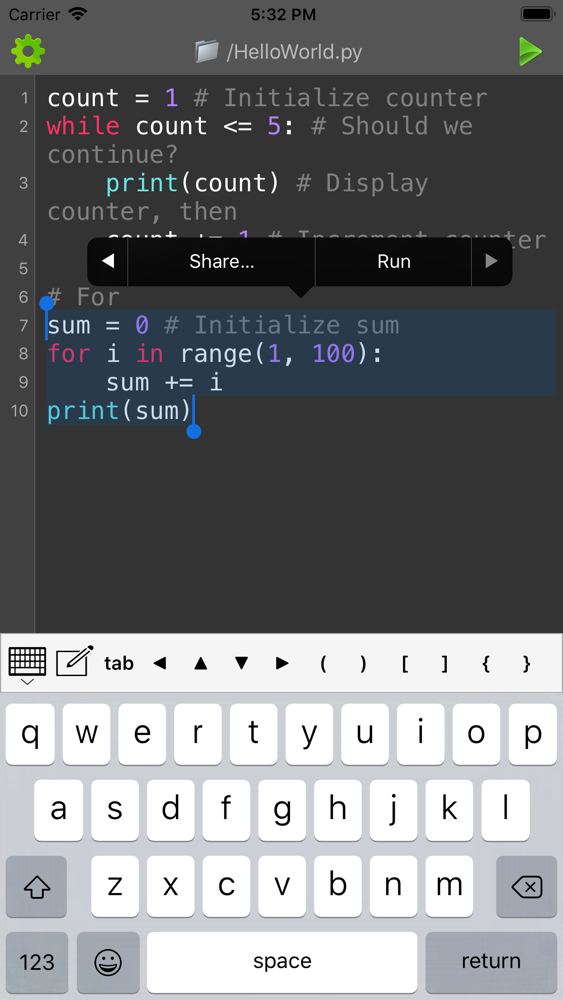Image resolution: width=563 pixels, height=1000 pixels.
Task: Hide the keyboard with the keyboard icon
Action: click(27, 664)
